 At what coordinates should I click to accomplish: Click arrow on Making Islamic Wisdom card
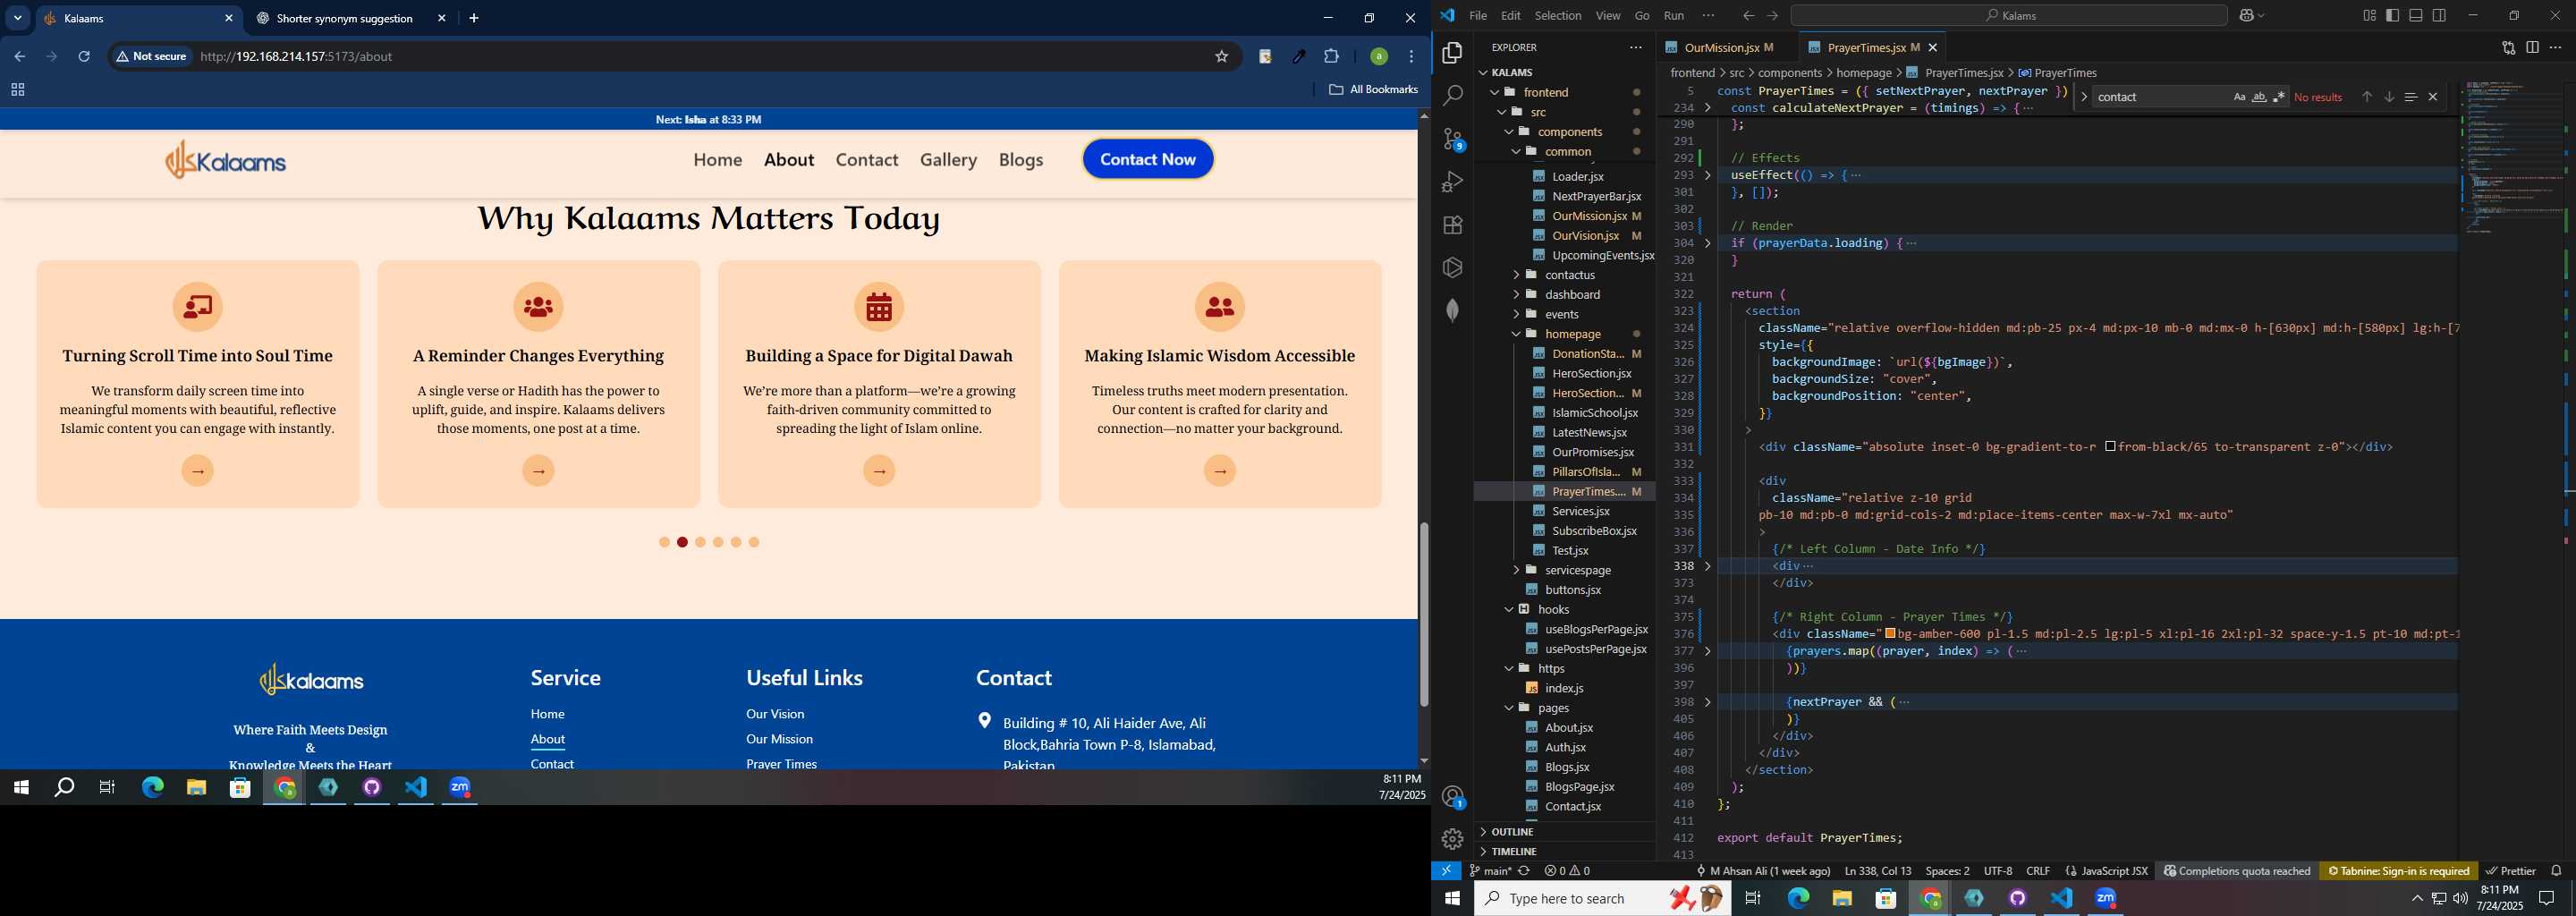(1220, 471)
